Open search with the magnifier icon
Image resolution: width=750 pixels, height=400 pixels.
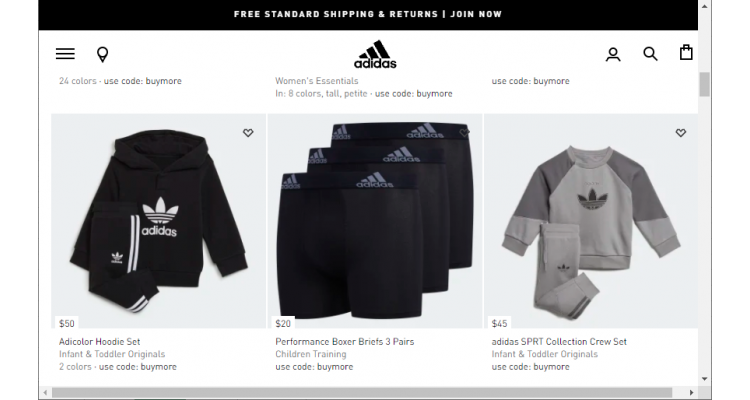coord(650,54)
